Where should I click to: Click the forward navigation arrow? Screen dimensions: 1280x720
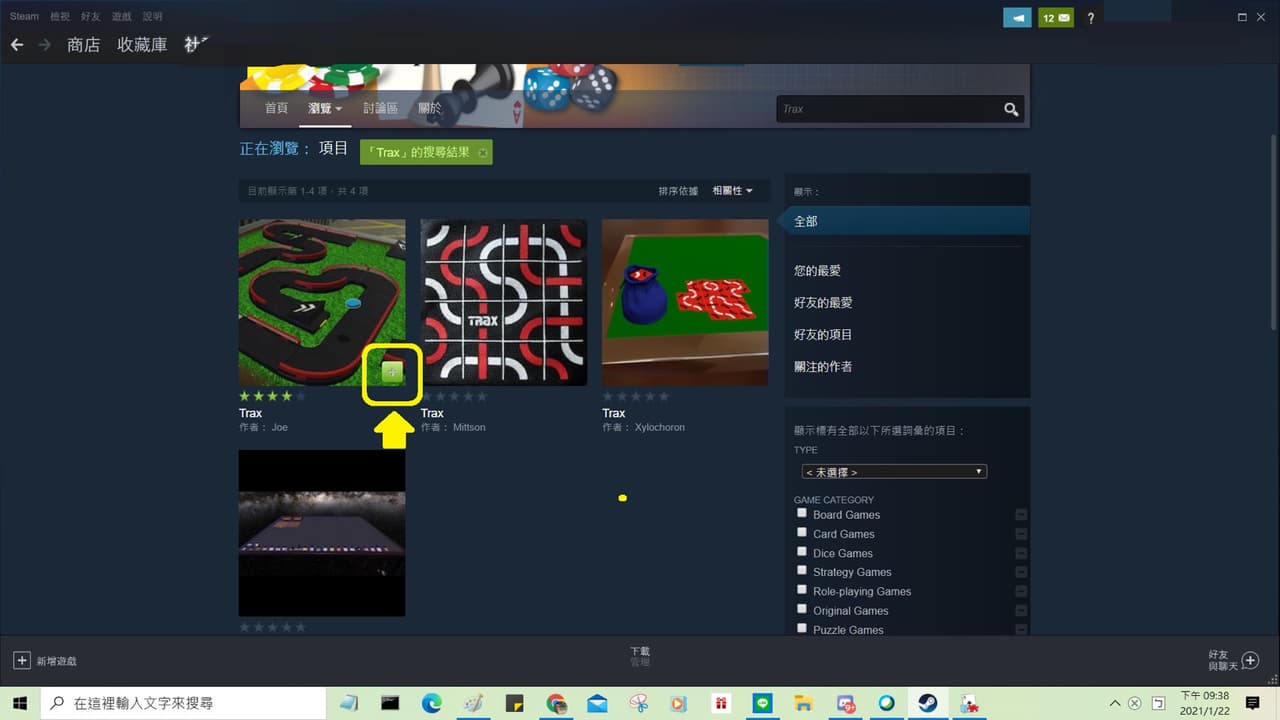(45, 45)
